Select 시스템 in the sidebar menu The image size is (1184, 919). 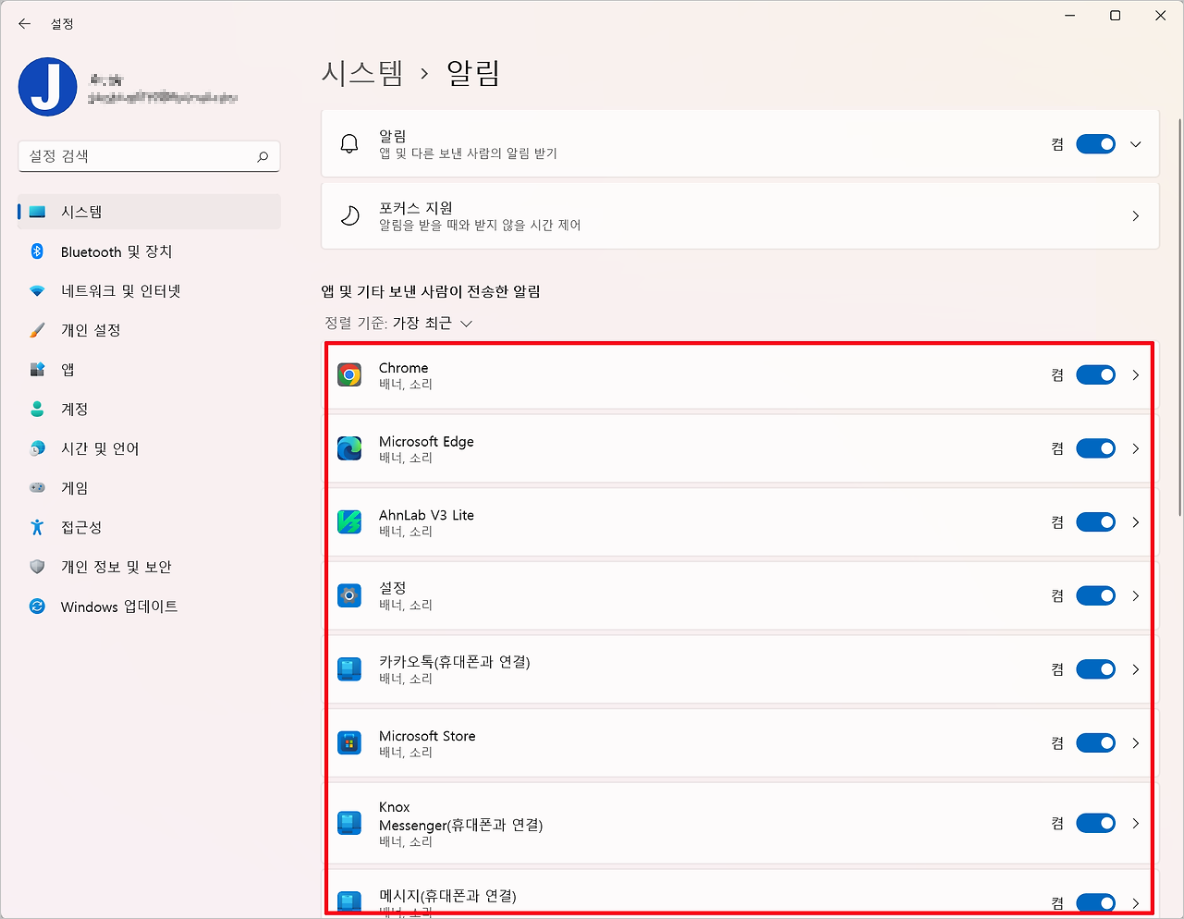coord(75,212)
